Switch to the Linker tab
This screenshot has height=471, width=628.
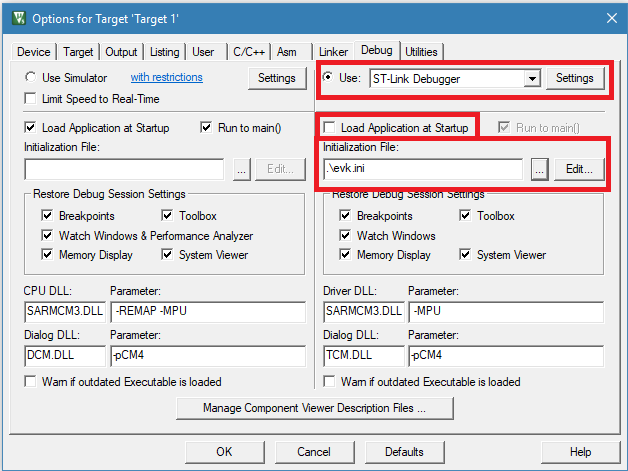point(333,52)
